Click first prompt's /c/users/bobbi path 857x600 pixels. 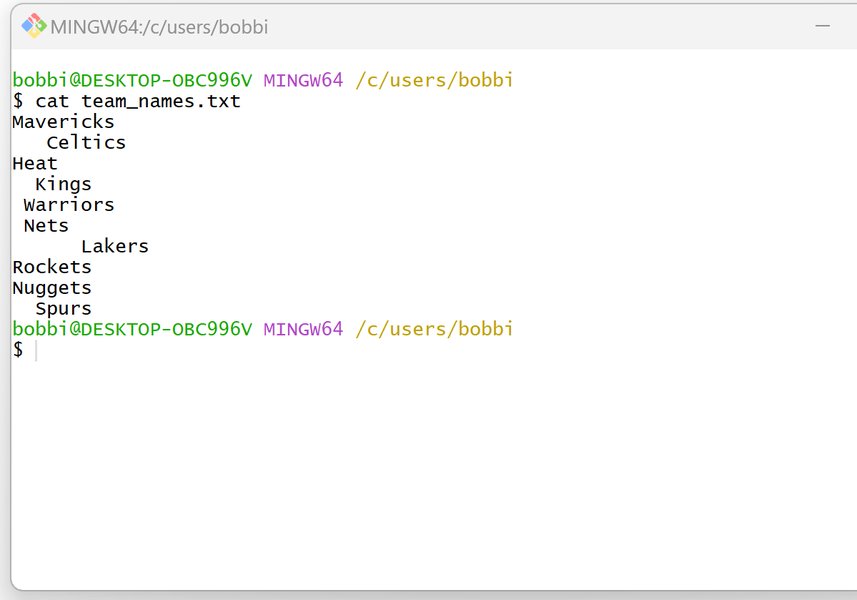434,80
